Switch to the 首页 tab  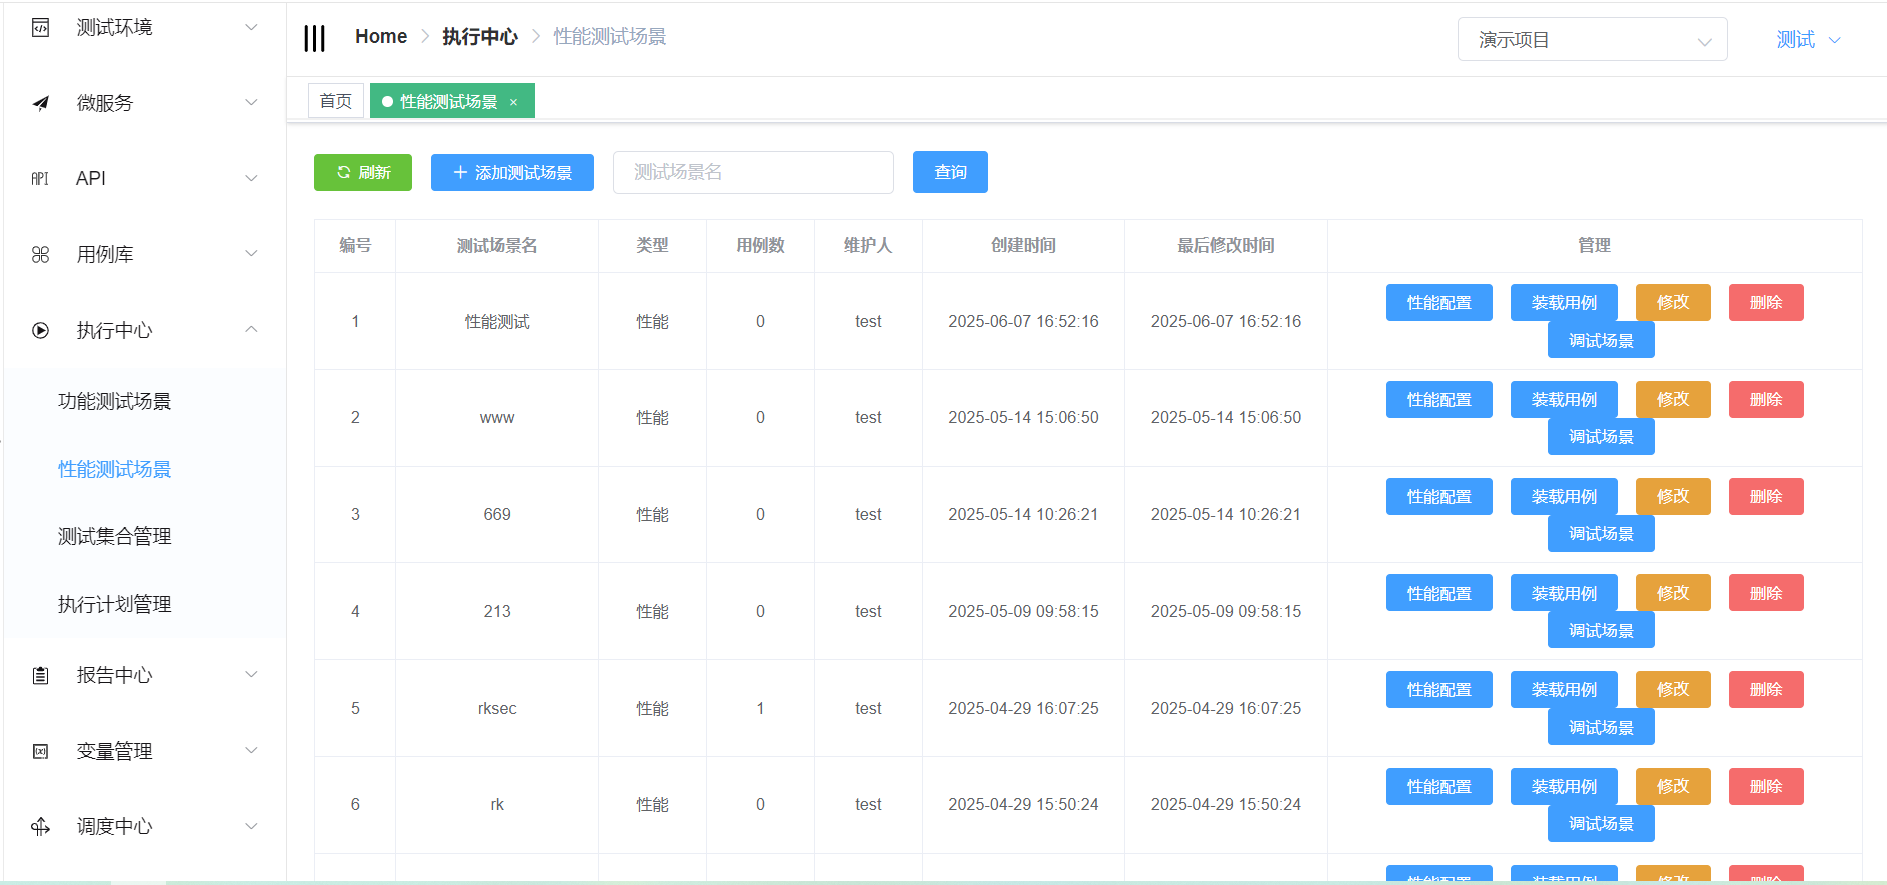tap(335, 101)
